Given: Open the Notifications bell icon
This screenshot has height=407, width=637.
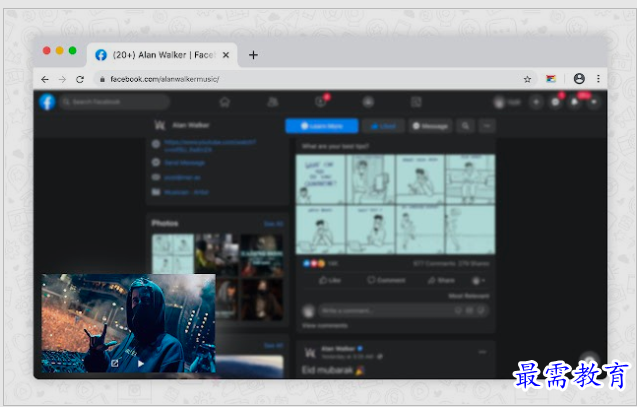Looking at the screenshot, I should 574,102.
